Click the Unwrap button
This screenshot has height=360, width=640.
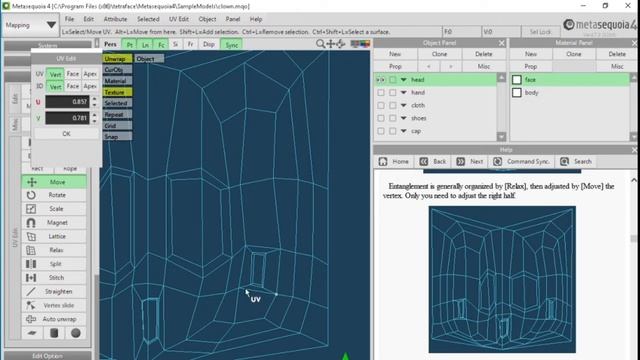pos(118,59)
